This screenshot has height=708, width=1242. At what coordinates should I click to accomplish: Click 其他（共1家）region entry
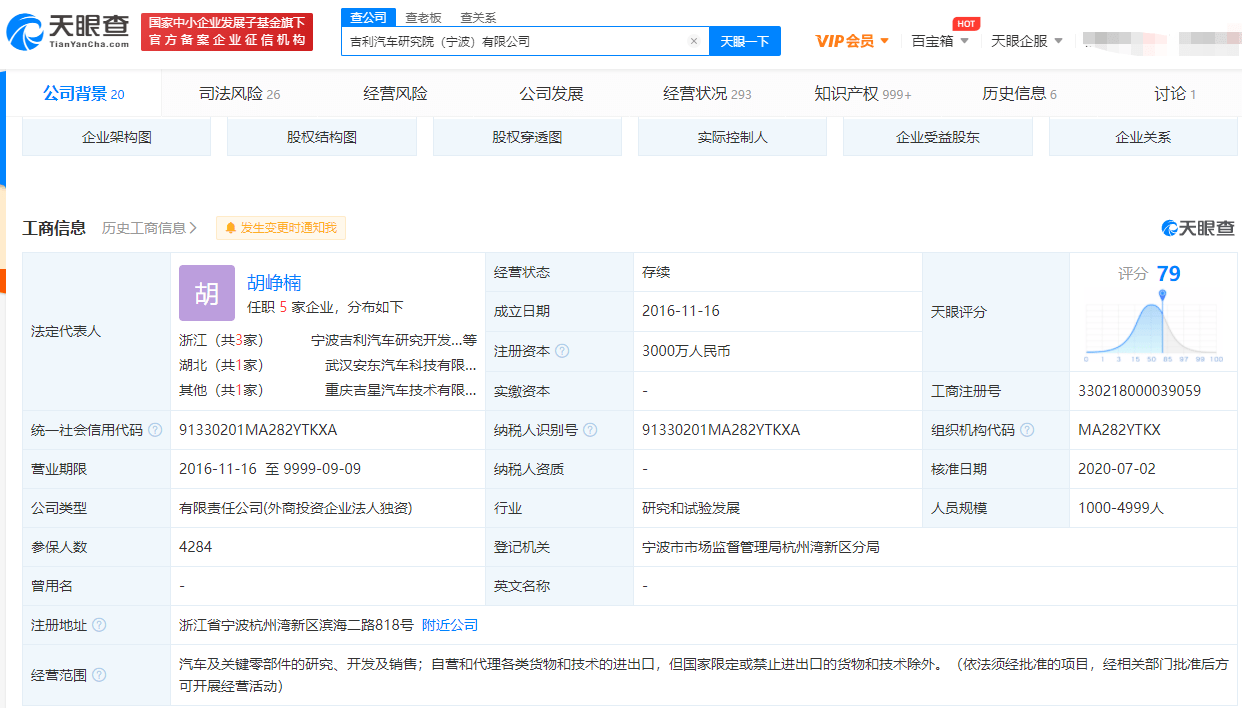tap(221, 390)
